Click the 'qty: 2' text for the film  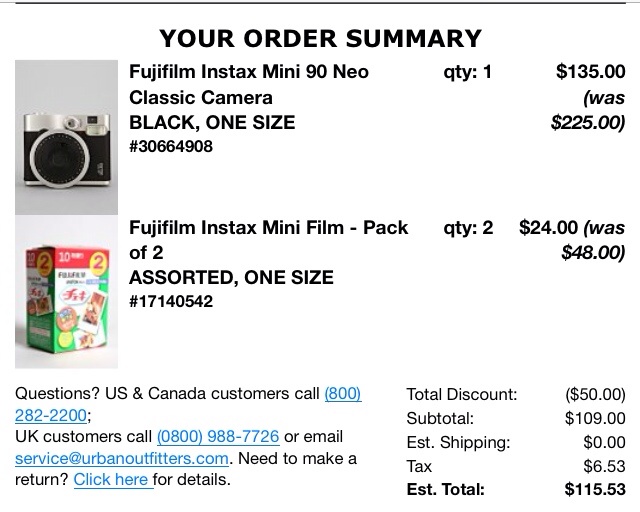pyautogui.click(x=468, y=228)
